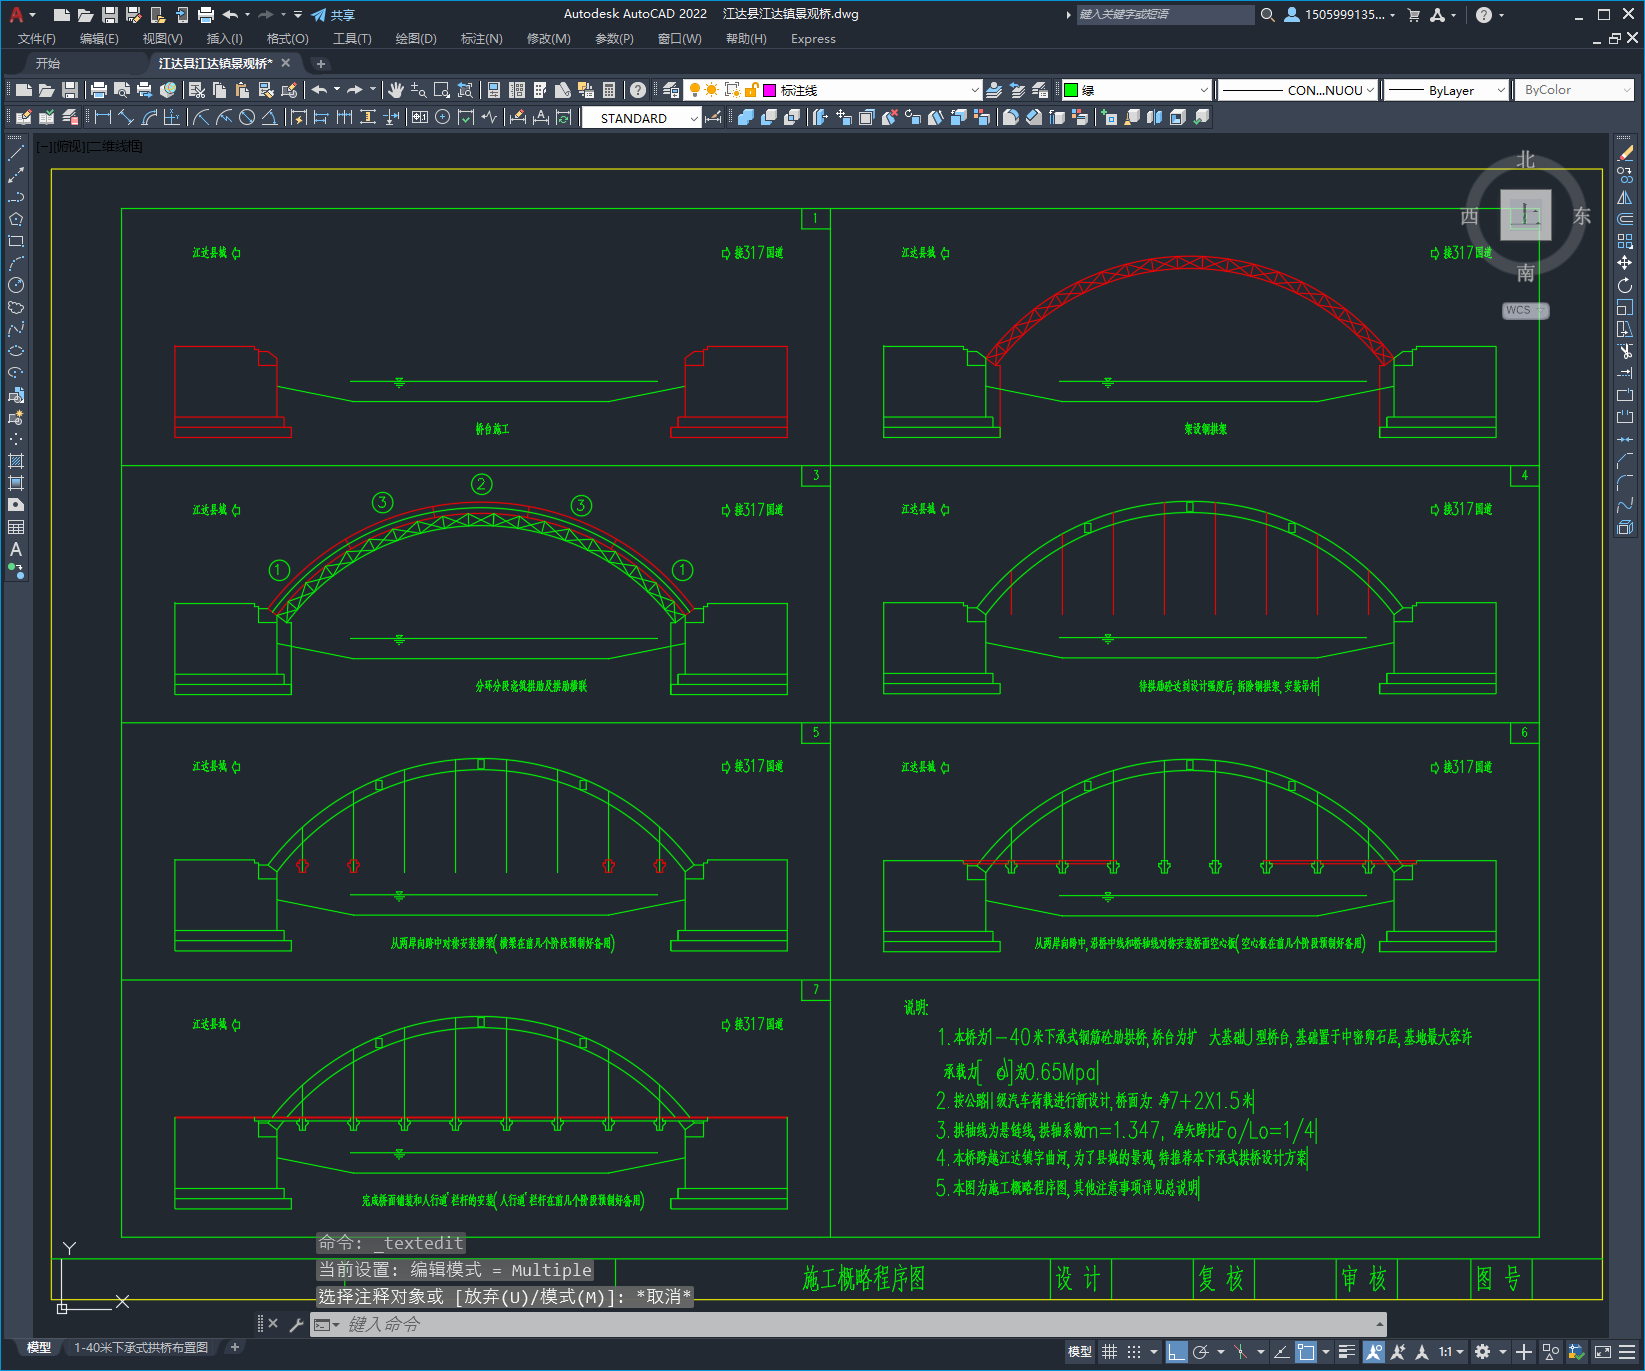Select the Multiline Text tool
This screenshot has width=1645, height=1371.
[16, 549]
